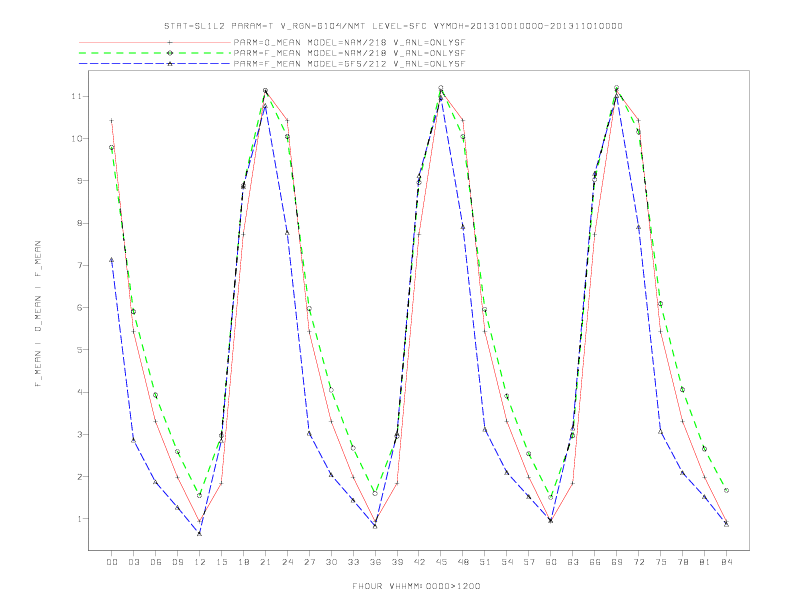Select the PARM=O_MEAN MODEL=NAM/218 legend entry

tap(349, 42)
